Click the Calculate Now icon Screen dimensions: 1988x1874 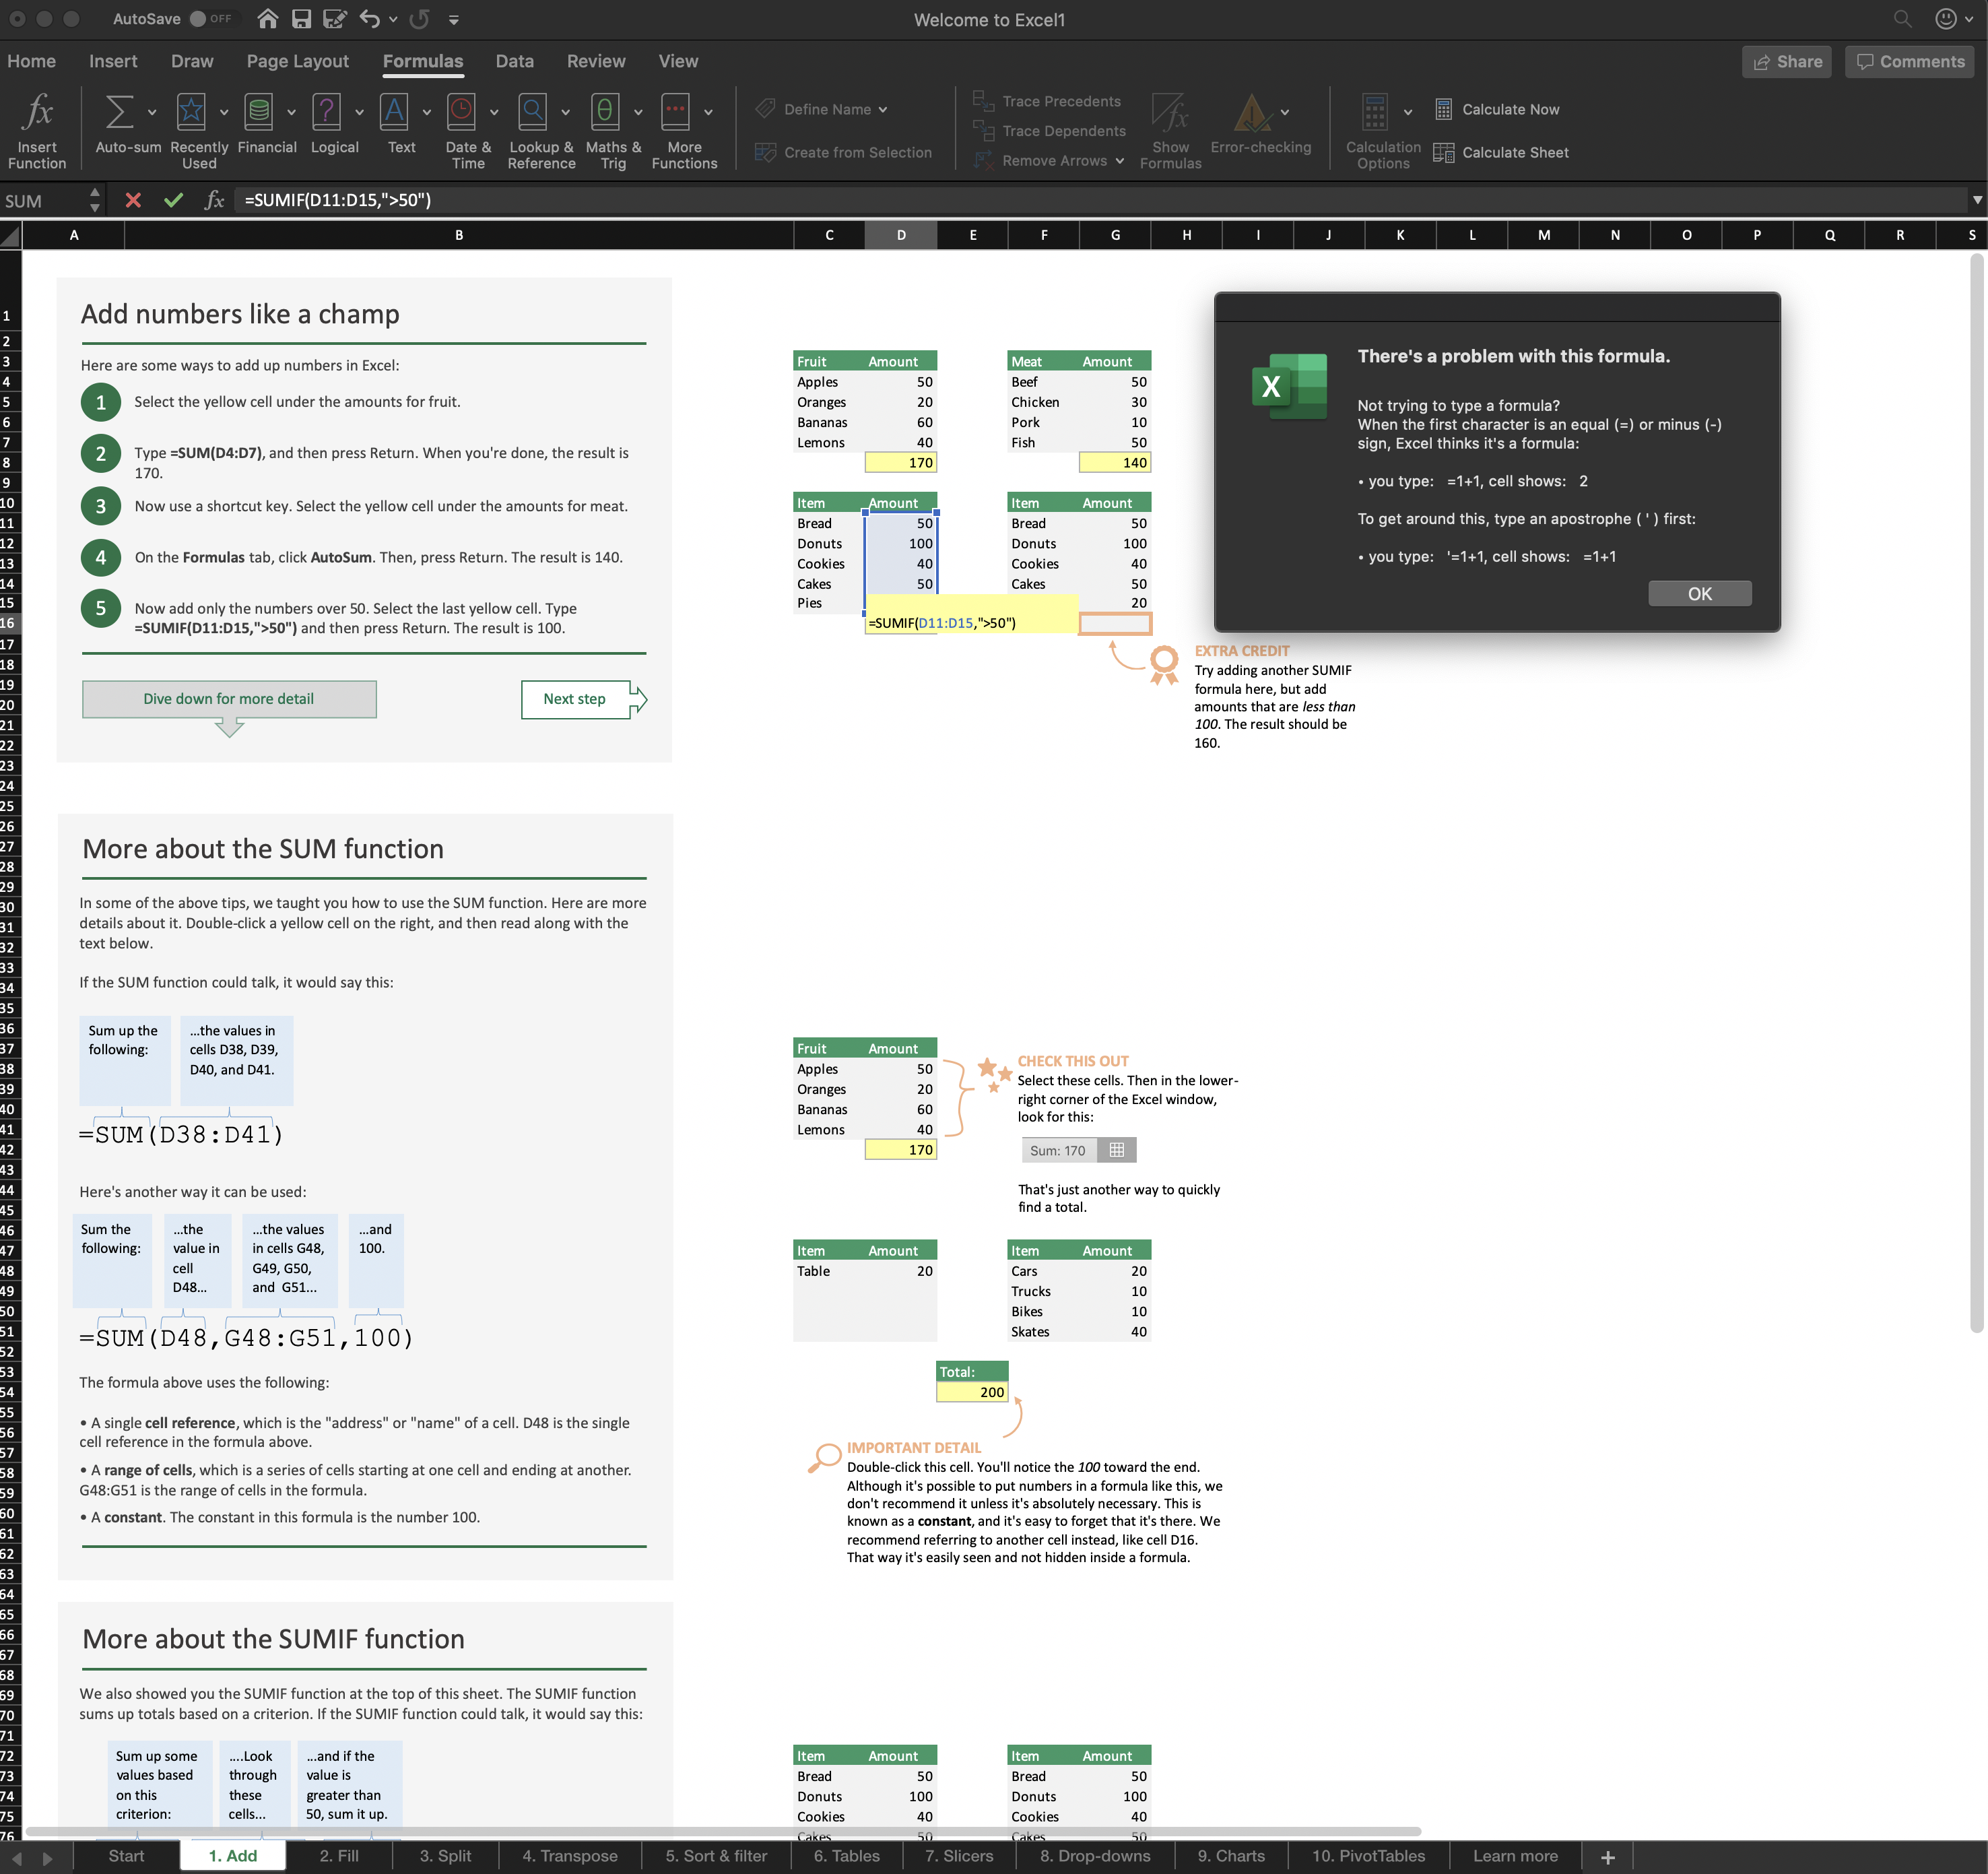pos(1443,109)
